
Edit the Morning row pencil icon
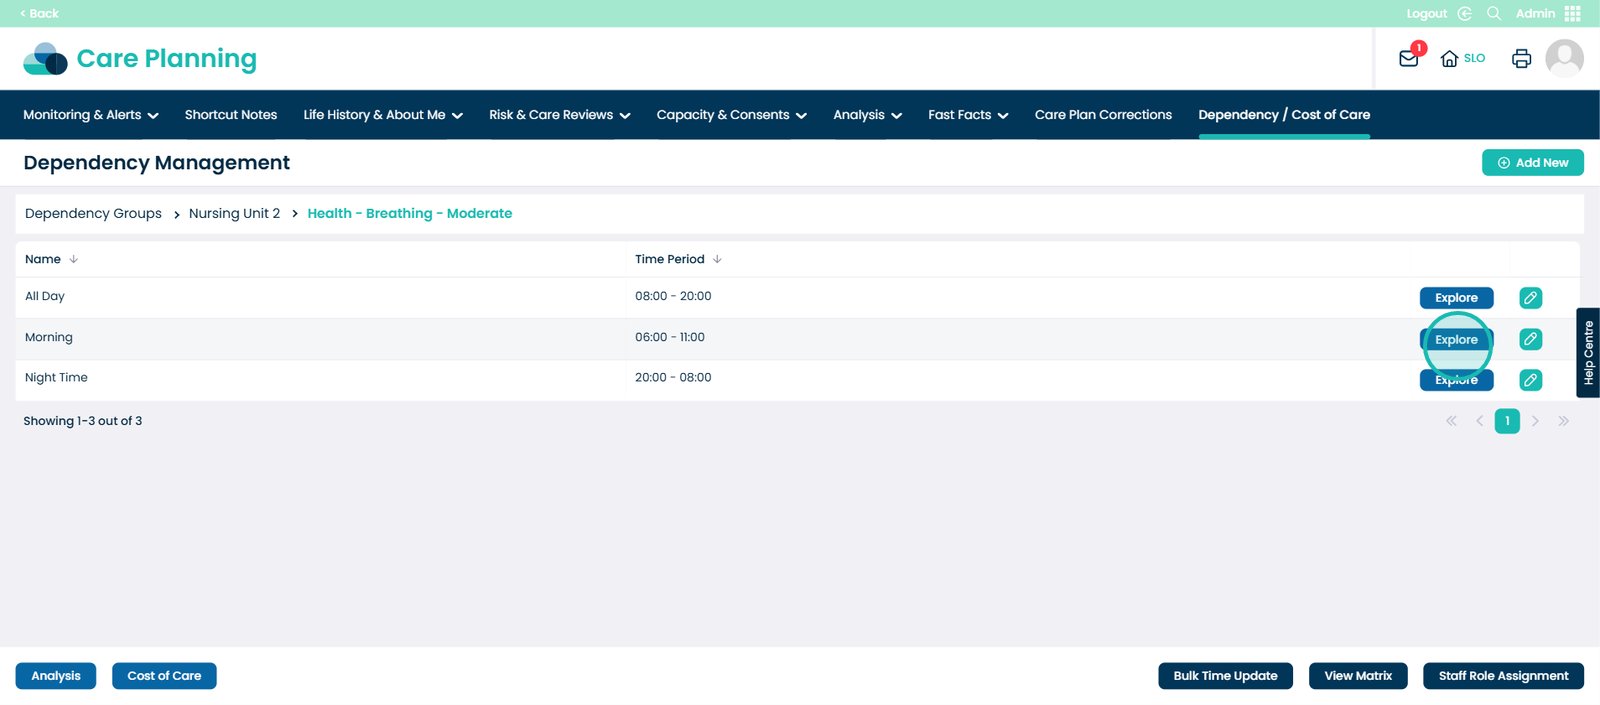[1530, 339]
